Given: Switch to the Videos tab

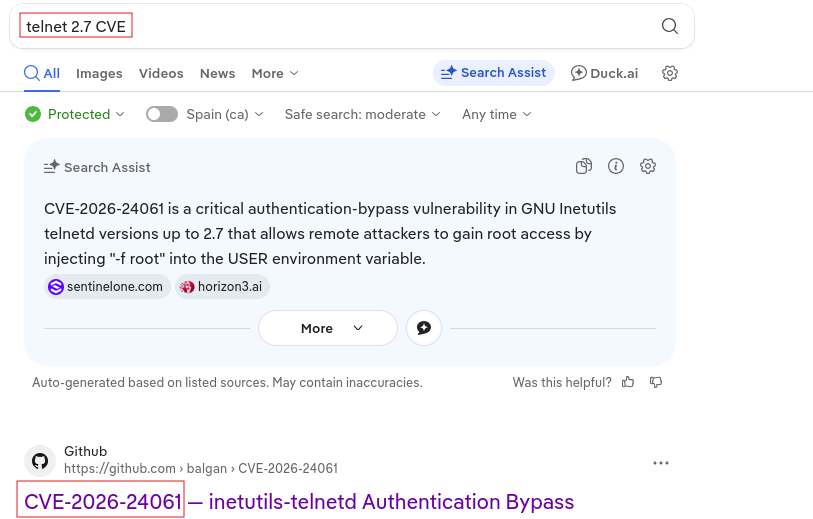Looking at the screenshot, I should point(161,74).
